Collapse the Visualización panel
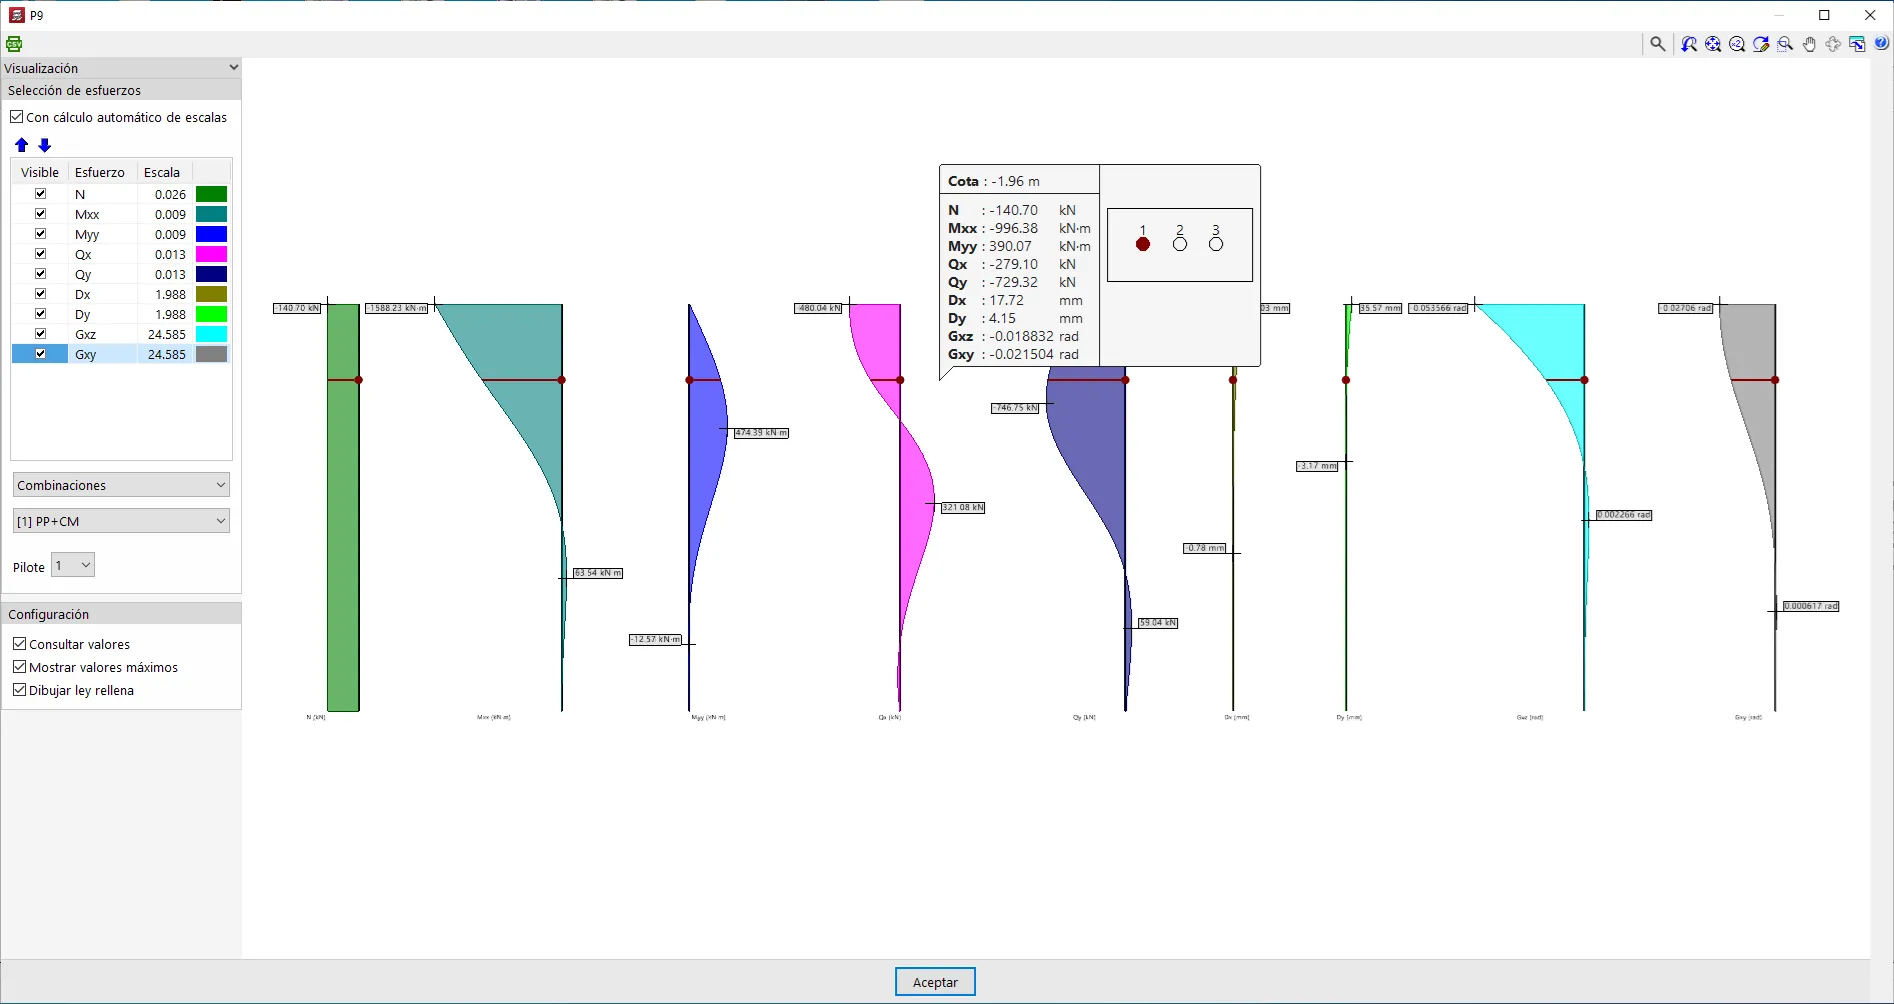 233,68
